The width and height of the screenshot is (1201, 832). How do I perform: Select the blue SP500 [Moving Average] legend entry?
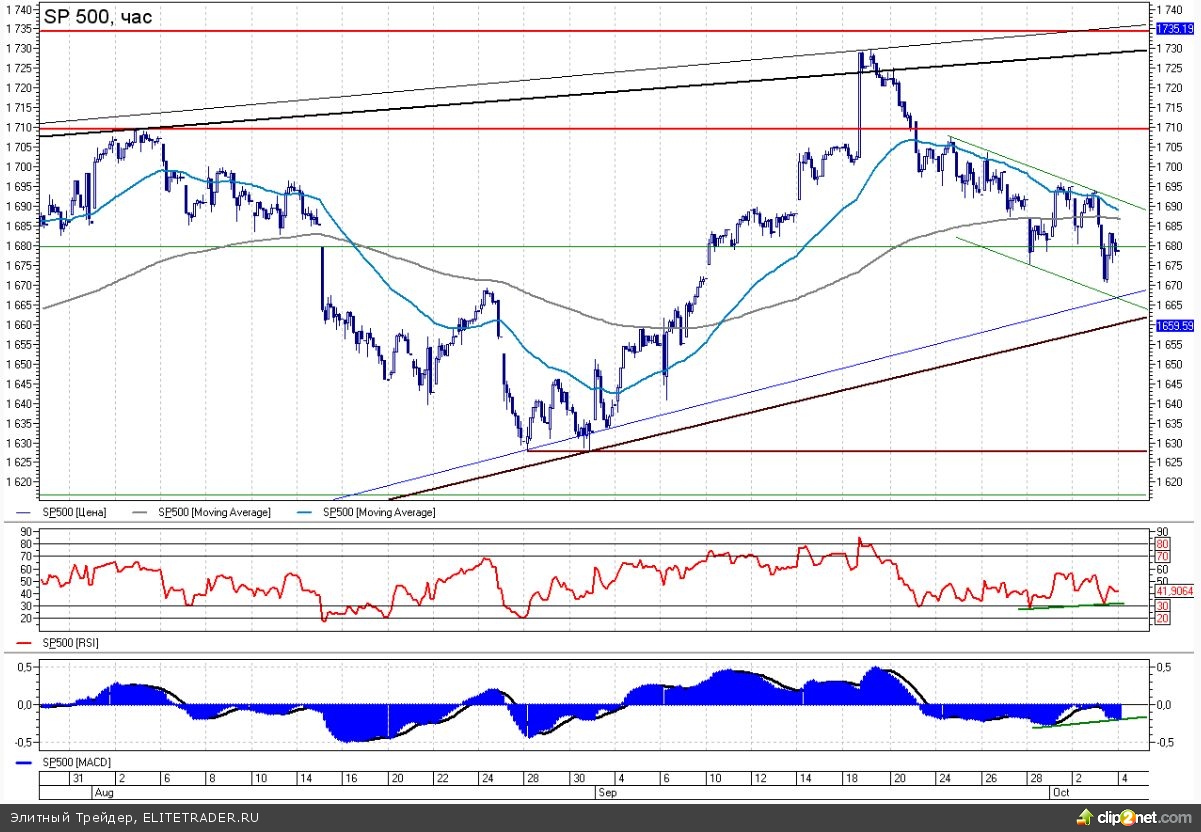pyautogui.click(x=379, y=512)
